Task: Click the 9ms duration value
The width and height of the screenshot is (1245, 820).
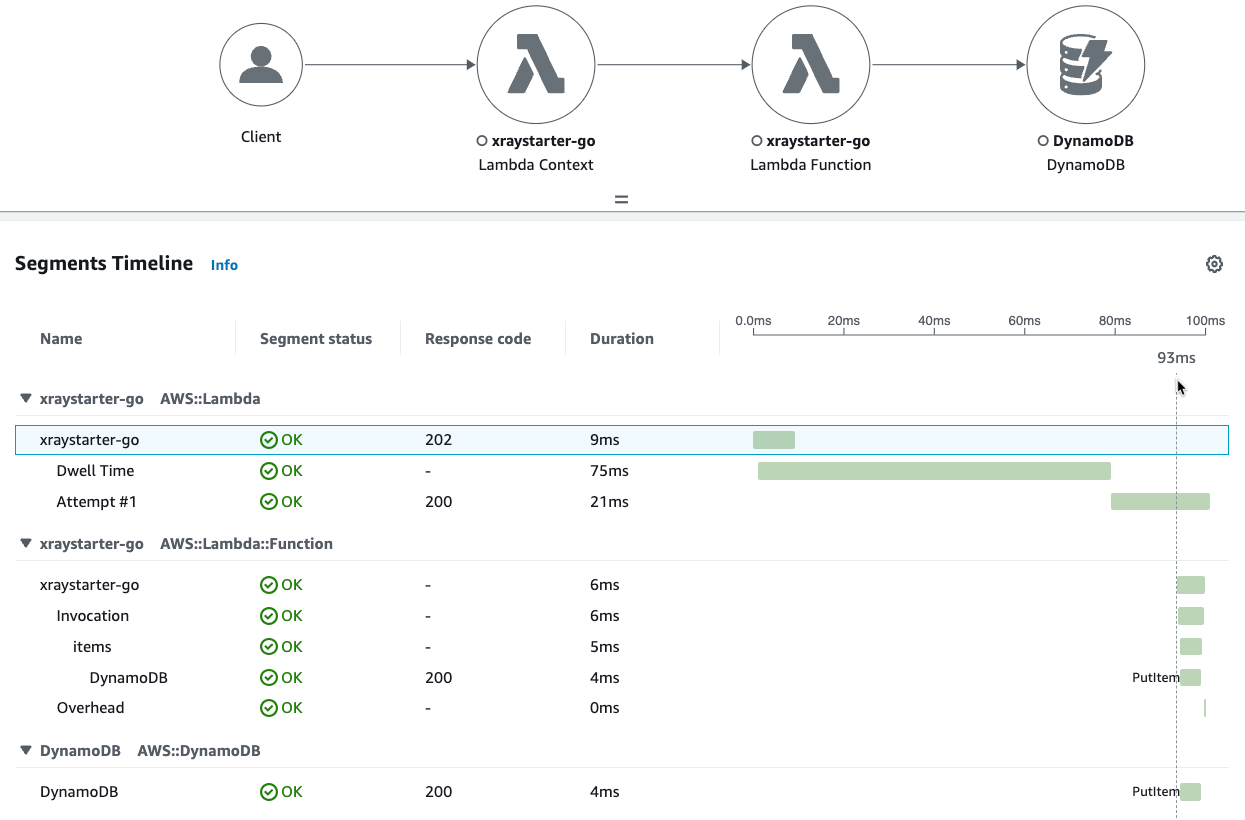Action: click(x=605, y=440)
